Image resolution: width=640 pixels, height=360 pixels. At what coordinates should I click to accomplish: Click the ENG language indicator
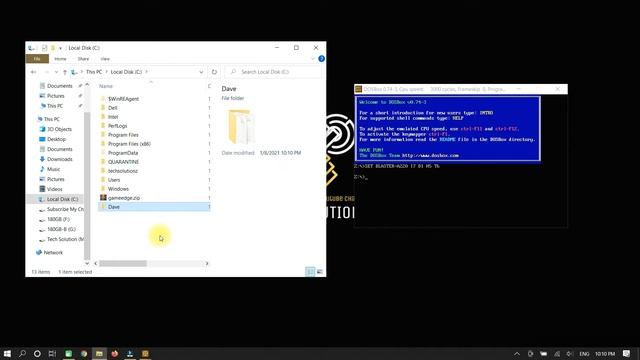tap(584, 353)
